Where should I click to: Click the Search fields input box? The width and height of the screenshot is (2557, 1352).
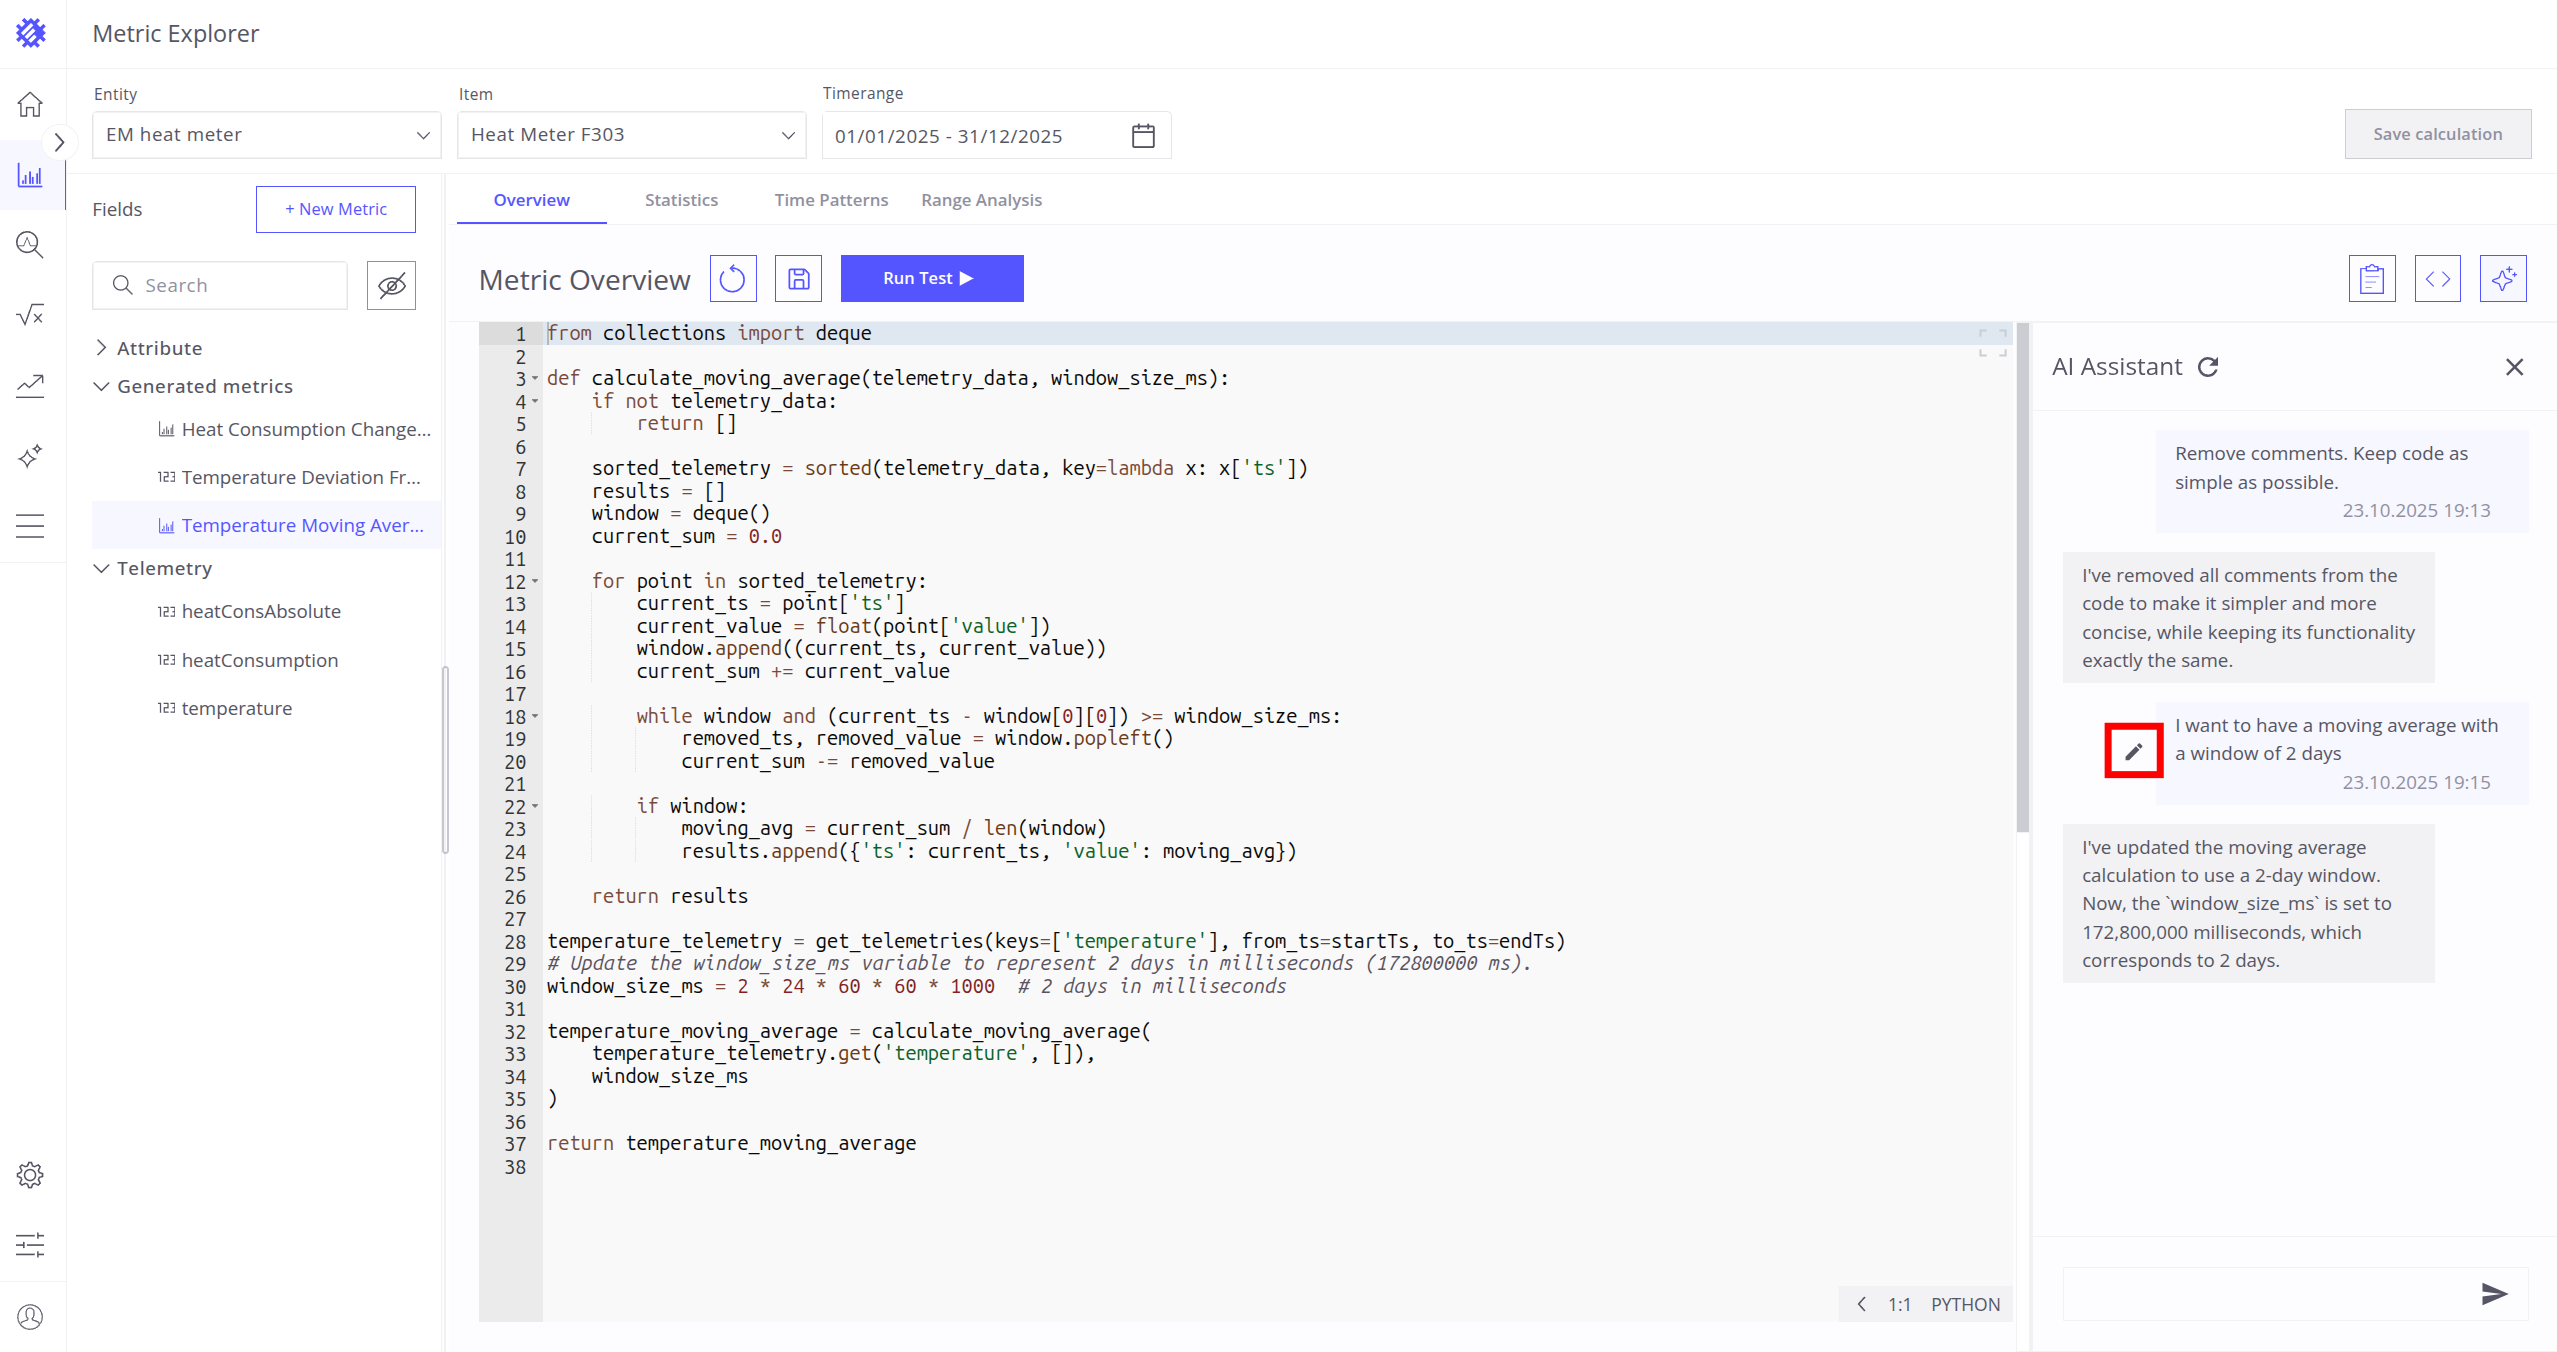pos(235,286)
